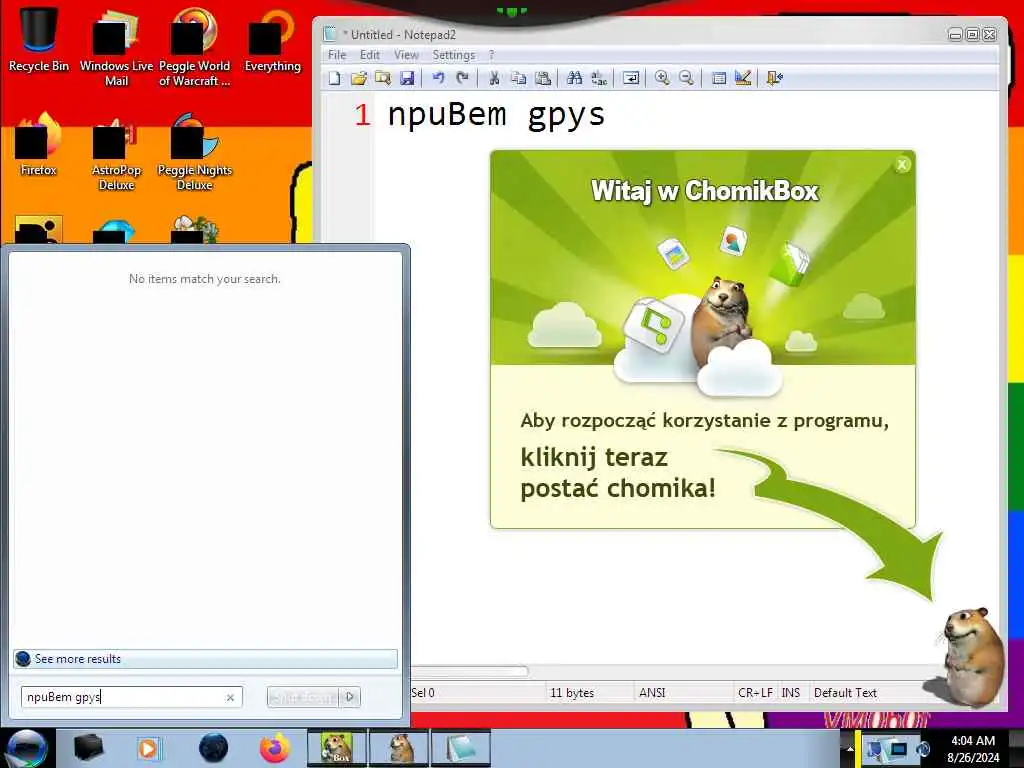Click the horizontal scrollbar in Notepad2
The width and height of the screenshot is (1024, 768).
pyautogui.click(x=469, y=671)
